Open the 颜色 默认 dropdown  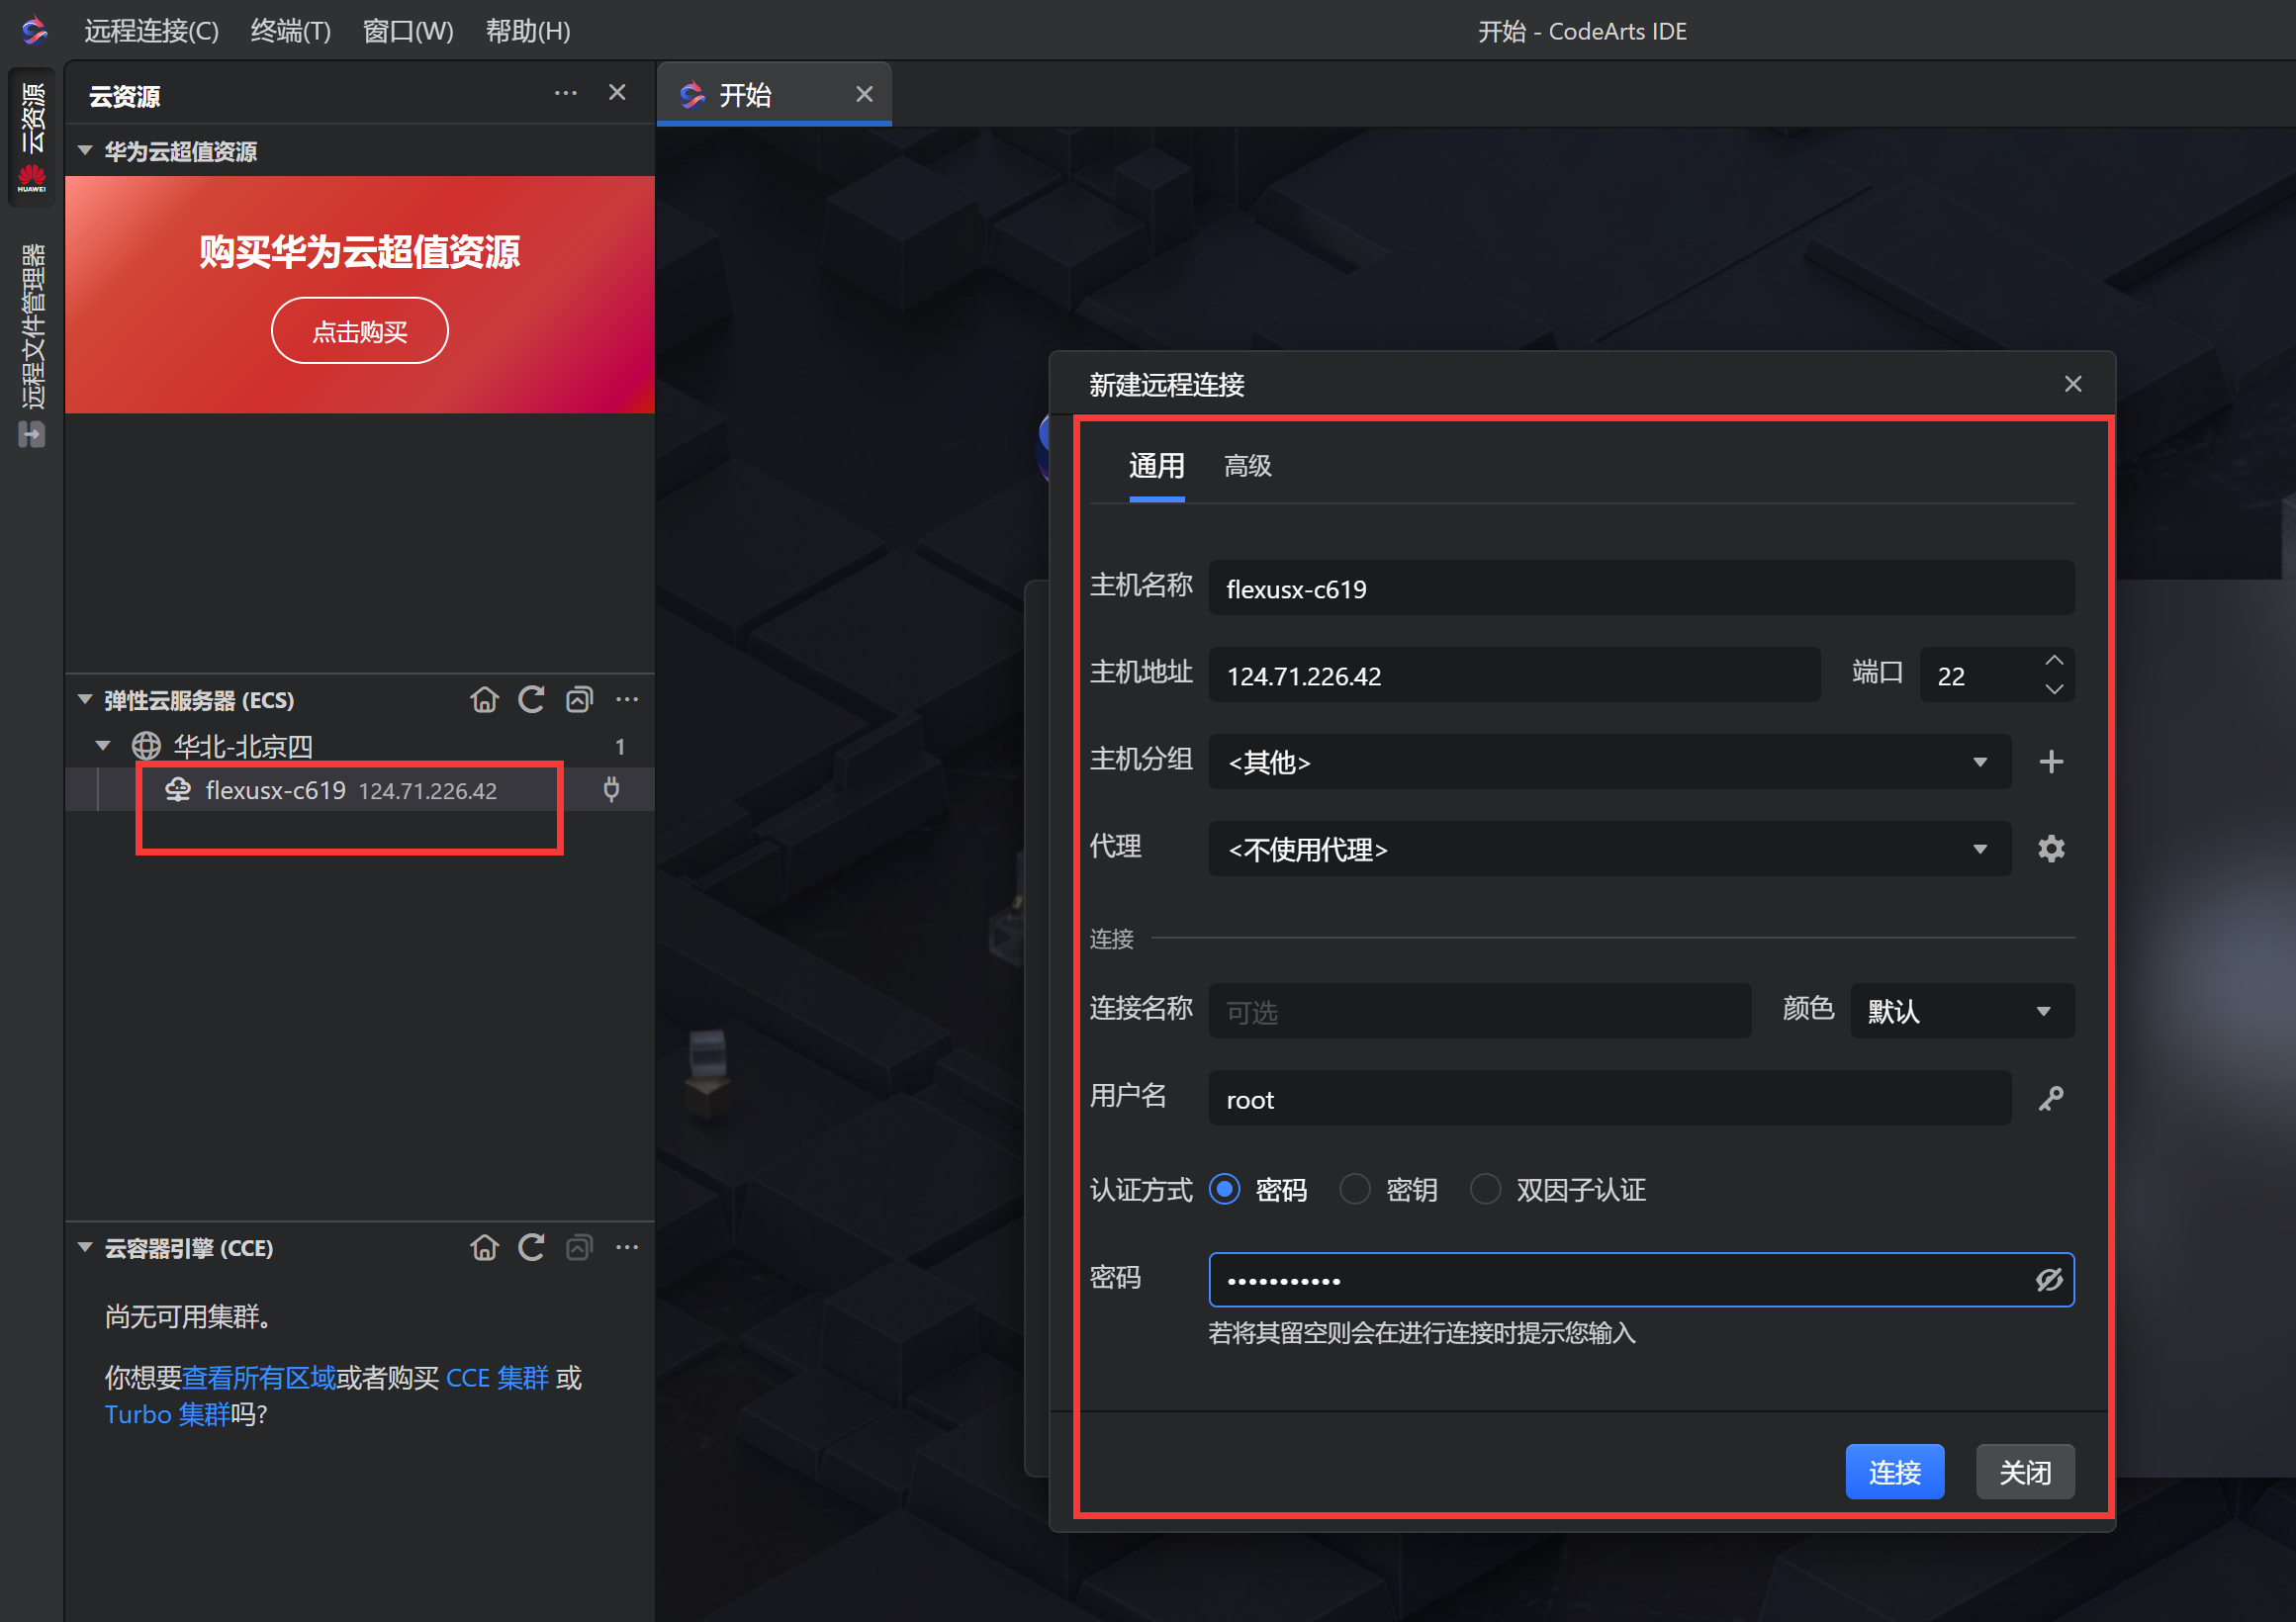(x=1962, y=1011)
